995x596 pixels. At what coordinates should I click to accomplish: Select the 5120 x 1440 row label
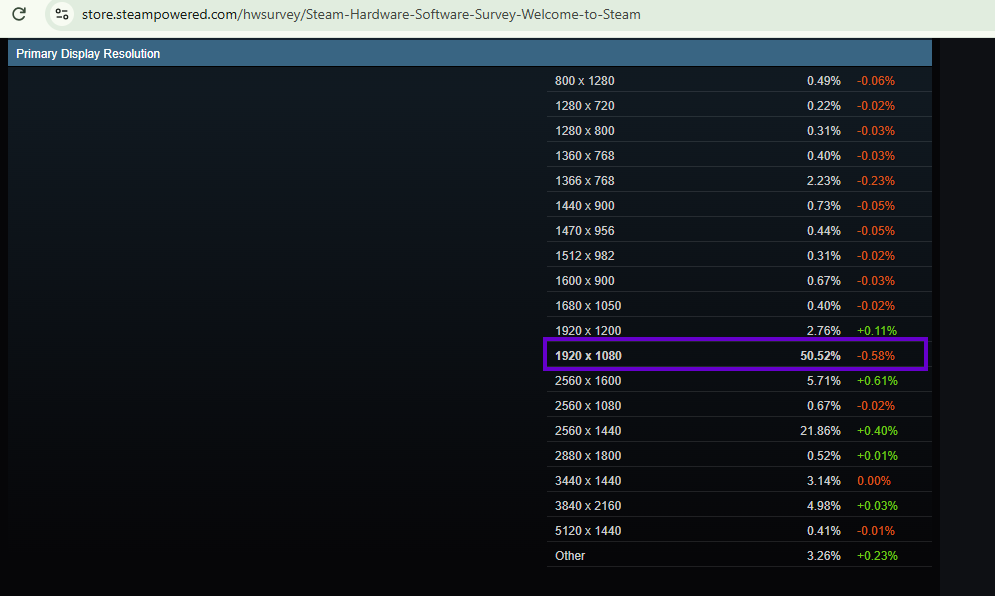(x=588, y=531)
